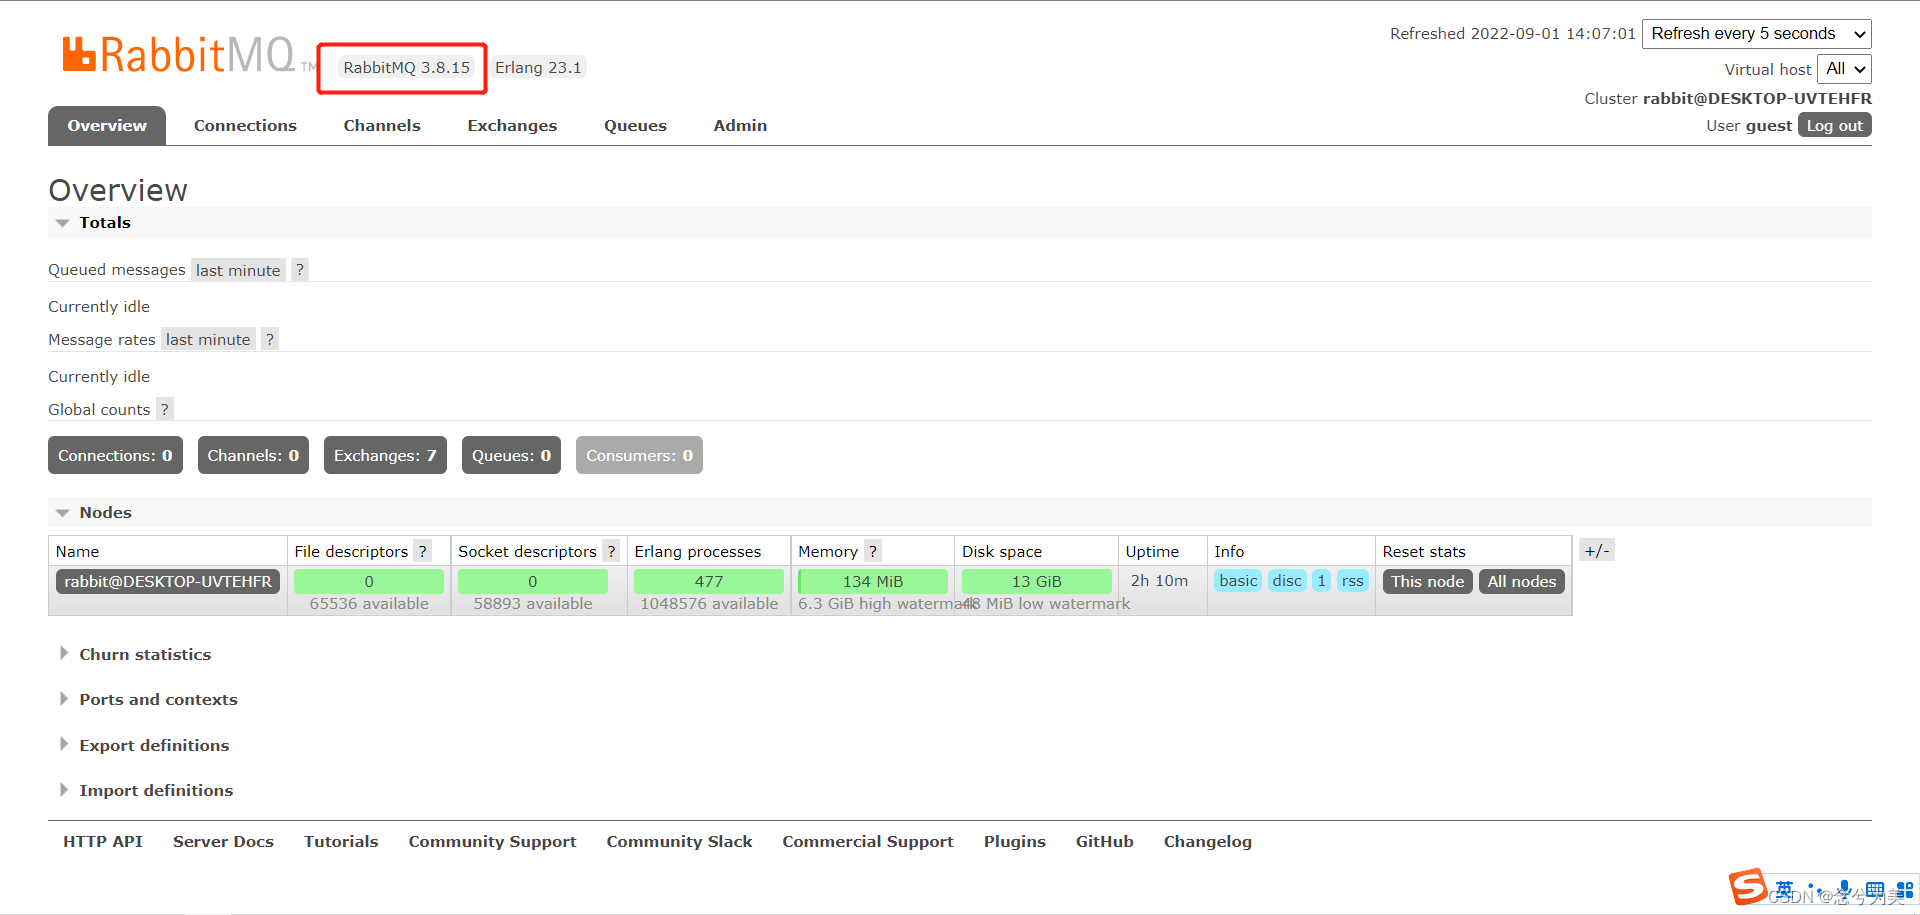The height and width of the screenshot is (915, 1920).
Task: Click the 'basic' info tag
Action: [x=1238, y=581]
